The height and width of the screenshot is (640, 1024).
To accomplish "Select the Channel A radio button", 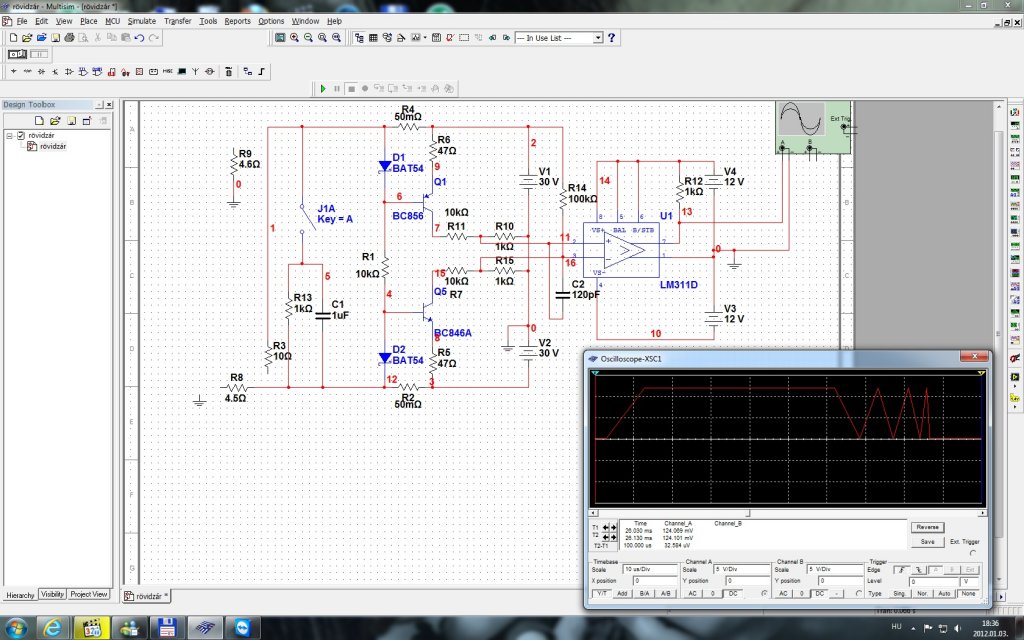I will 765,593.
